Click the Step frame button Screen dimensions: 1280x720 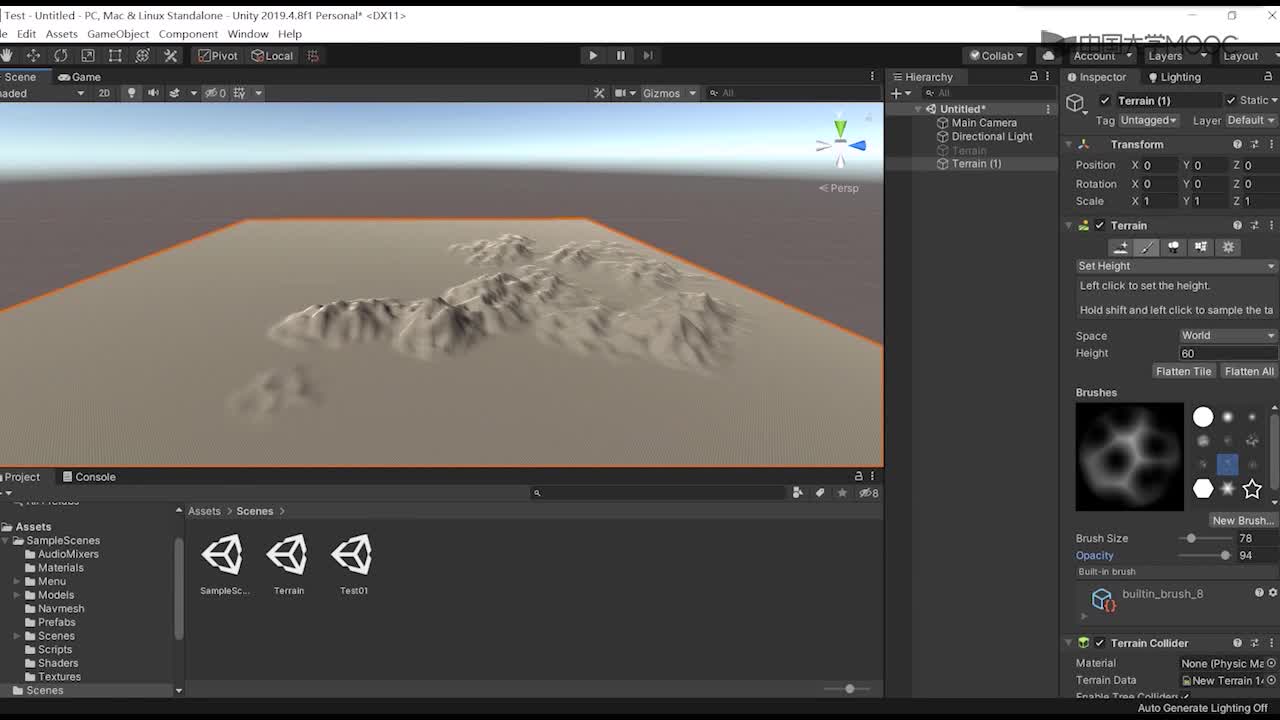point(648,56)
